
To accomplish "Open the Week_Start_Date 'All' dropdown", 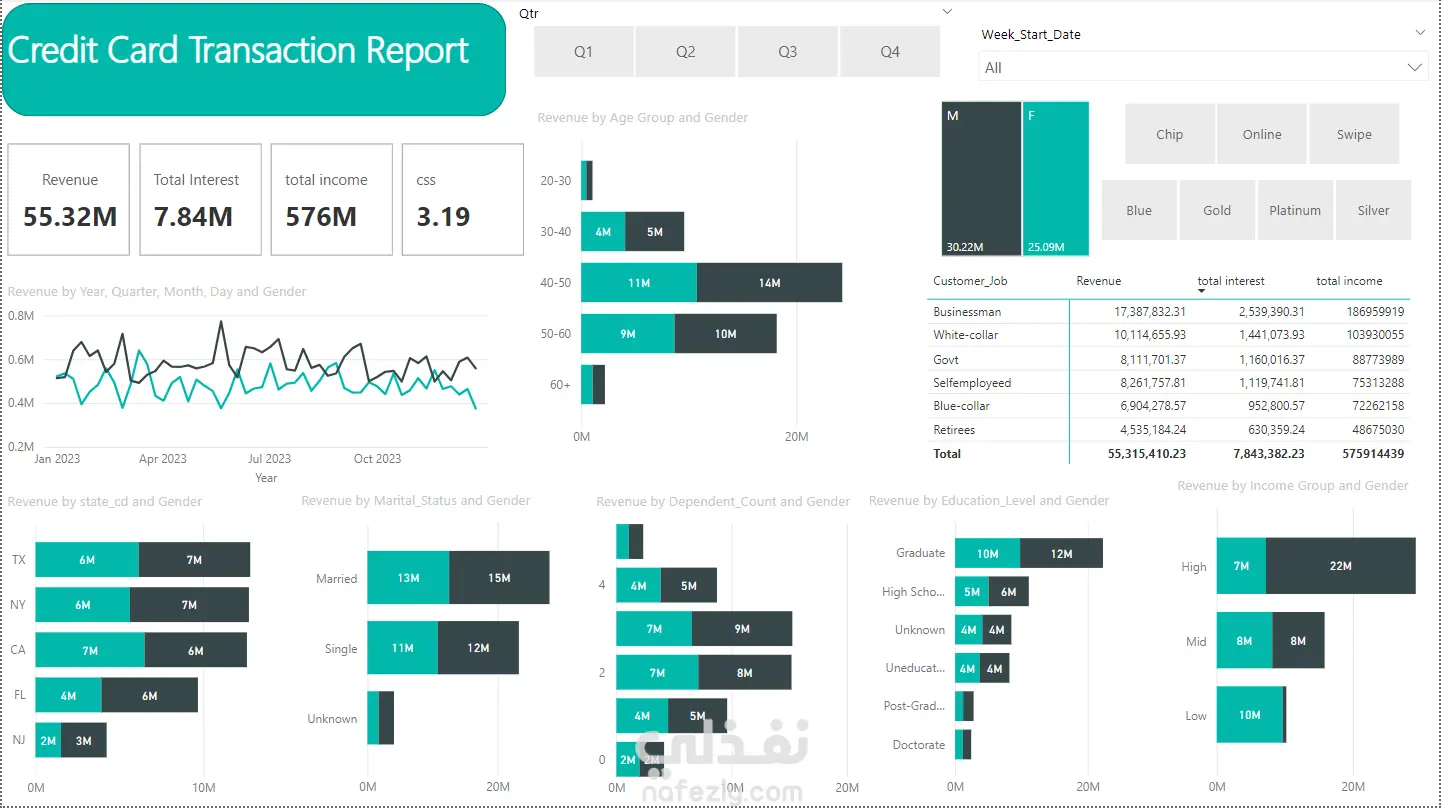I will pyautogui.click(x=1203, y=67).
